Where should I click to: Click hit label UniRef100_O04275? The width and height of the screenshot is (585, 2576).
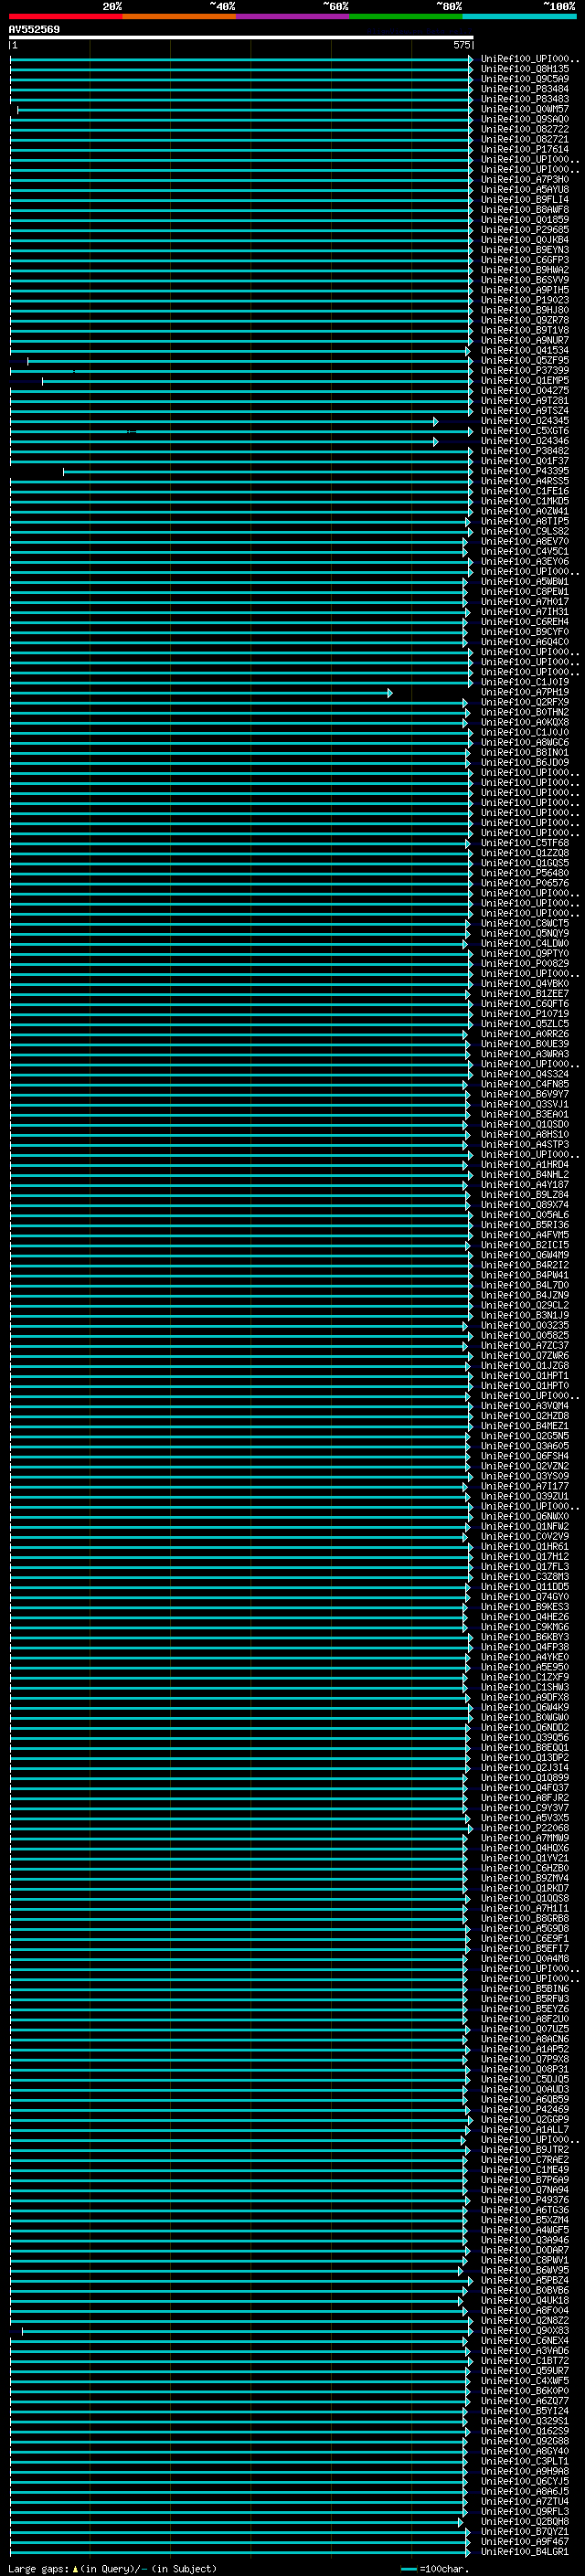click(x=525, y=391)
